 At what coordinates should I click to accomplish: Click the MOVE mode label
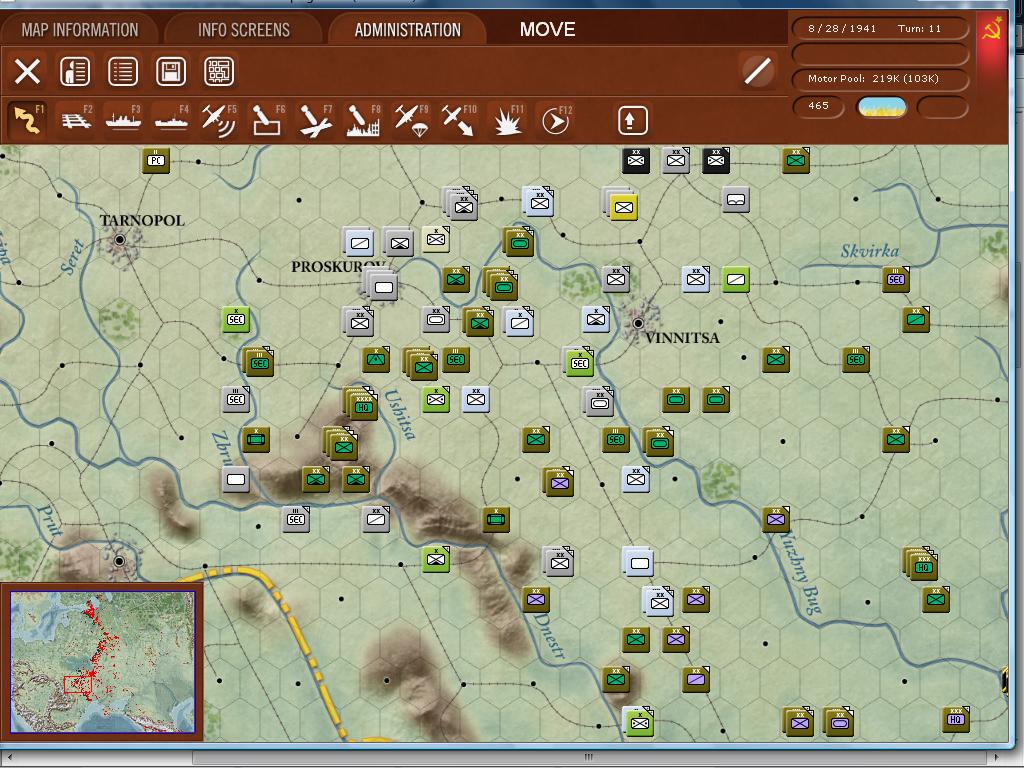click(x=547, y=29)
